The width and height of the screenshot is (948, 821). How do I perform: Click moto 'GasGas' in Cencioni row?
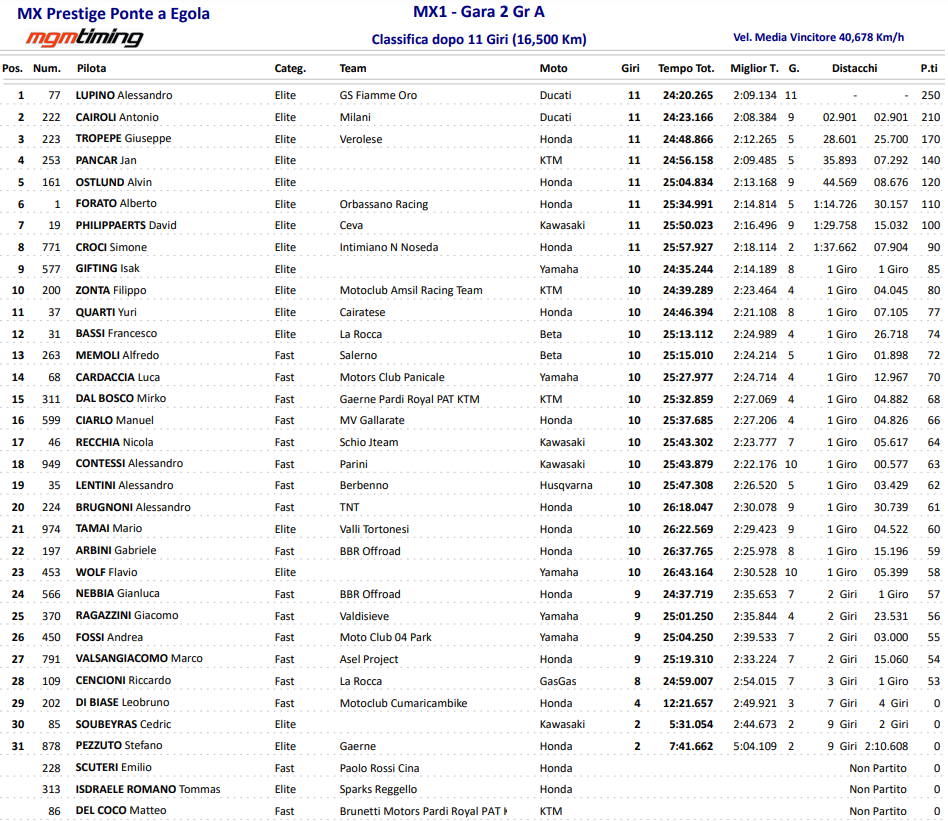pos(558,681)
